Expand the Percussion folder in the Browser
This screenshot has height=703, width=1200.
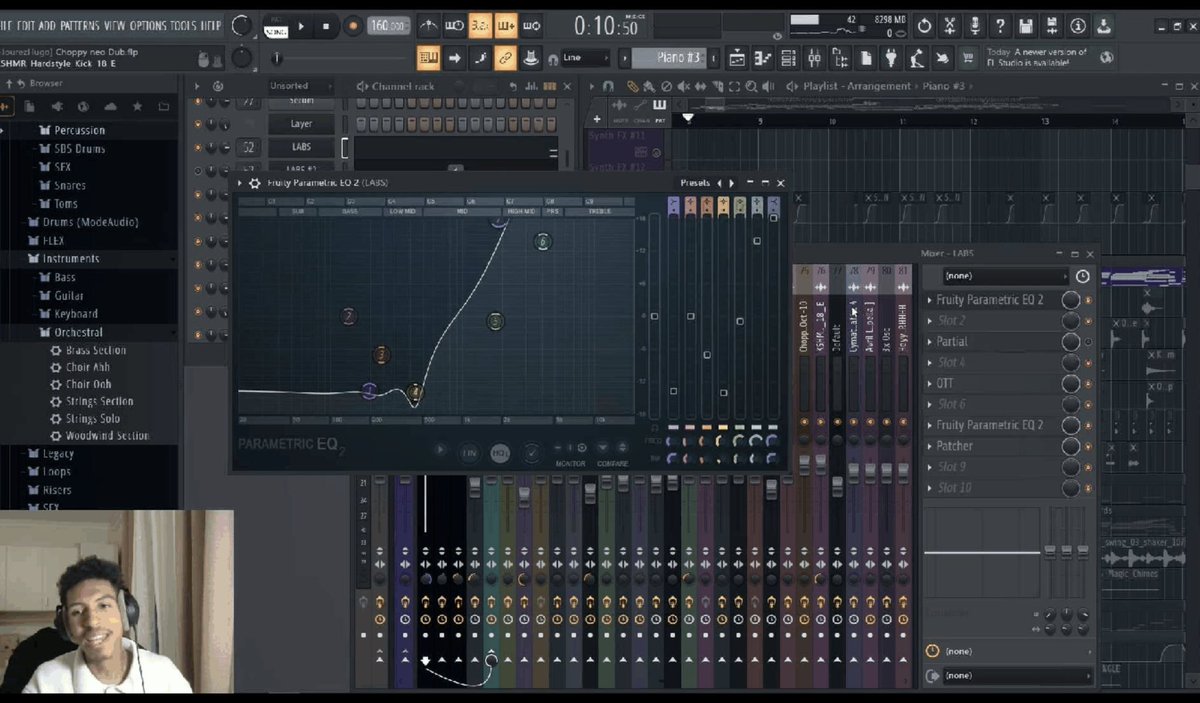[79, 130]
